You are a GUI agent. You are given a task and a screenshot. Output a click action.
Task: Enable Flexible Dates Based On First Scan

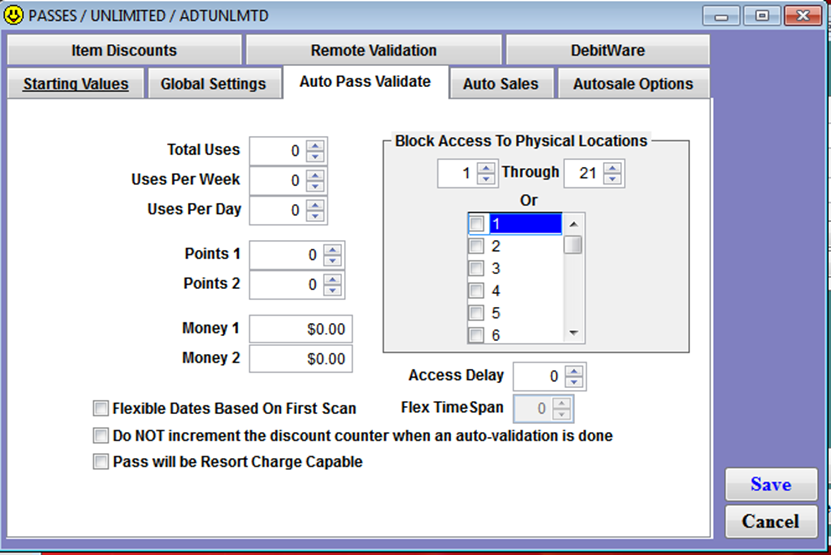[x=100, y=408]
